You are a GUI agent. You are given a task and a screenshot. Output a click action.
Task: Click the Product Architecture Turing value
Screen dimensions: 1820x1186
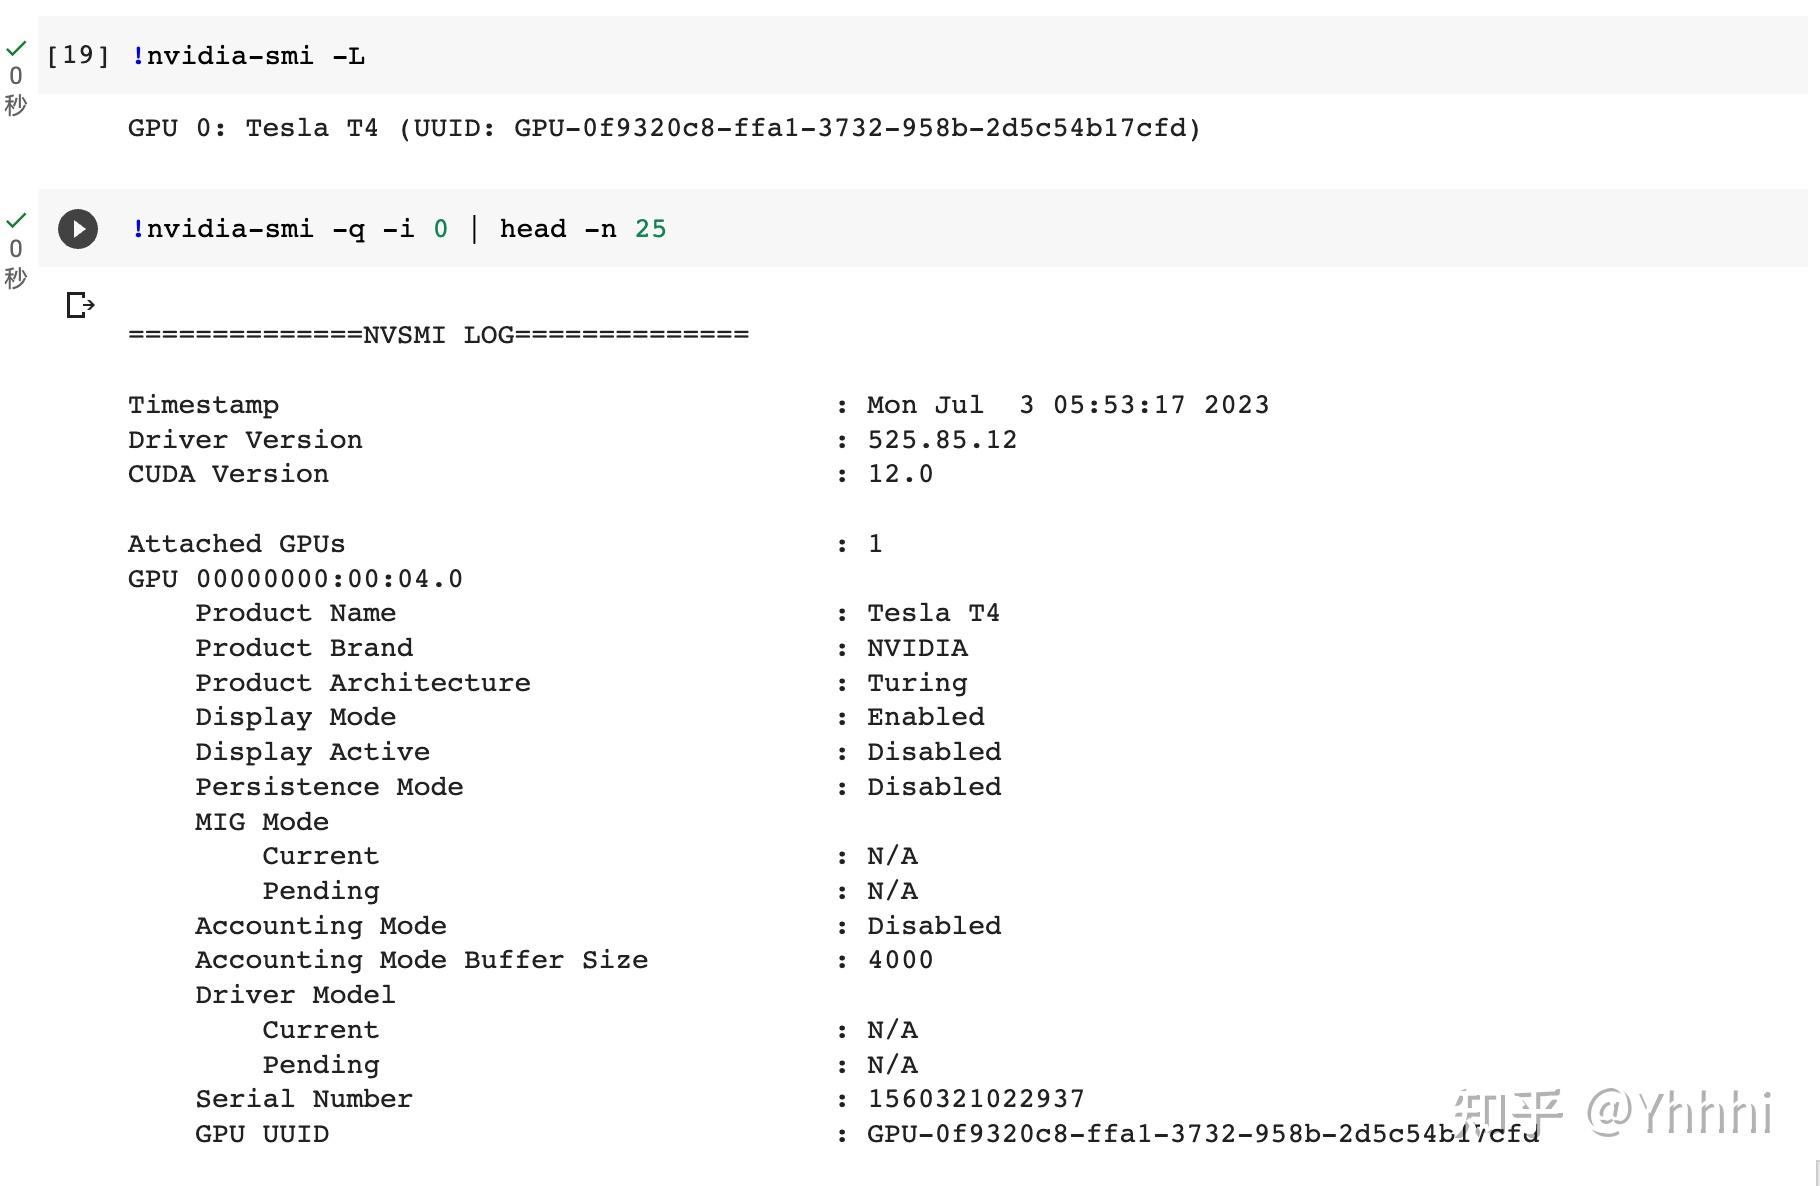917,683
